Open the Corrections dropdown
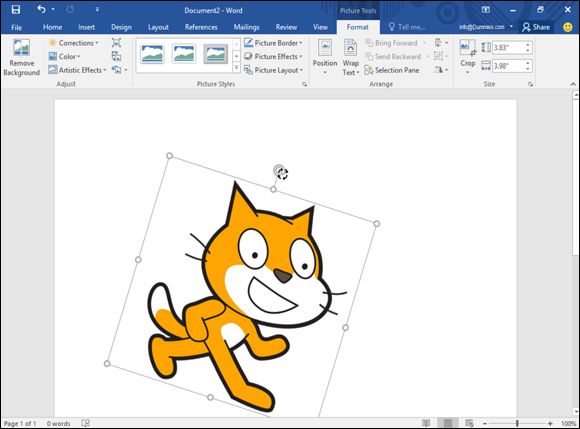Viewport: 580px width, 429px height. (74, 43)
